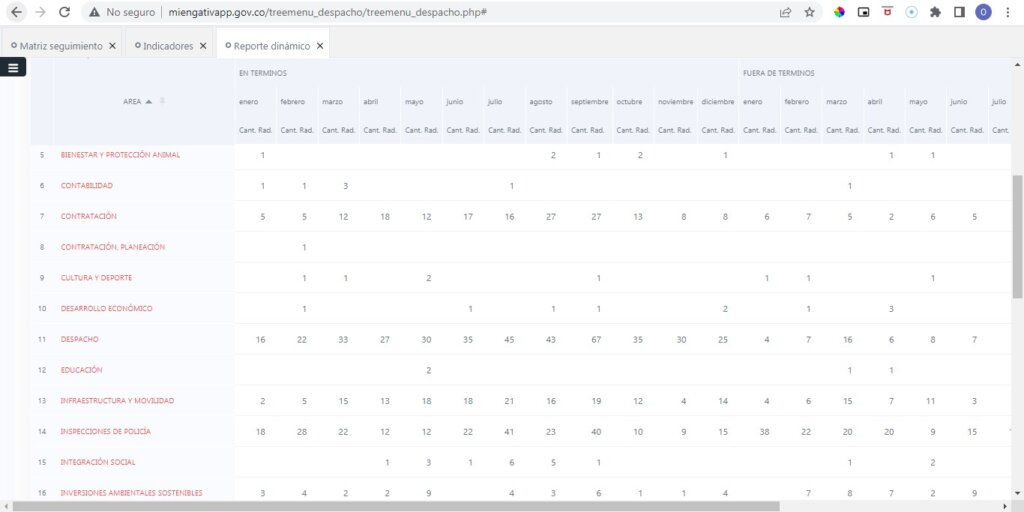Click the forward navigation arrow
Screen dimensions: 1024x512
[40, 12]
